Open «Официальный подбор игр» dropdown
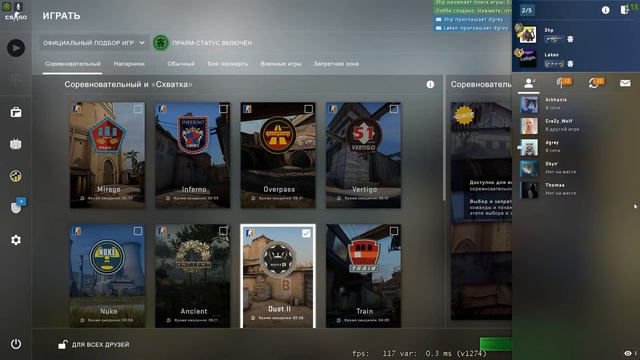Screen dimensions: 640x360 click(94, 43)
